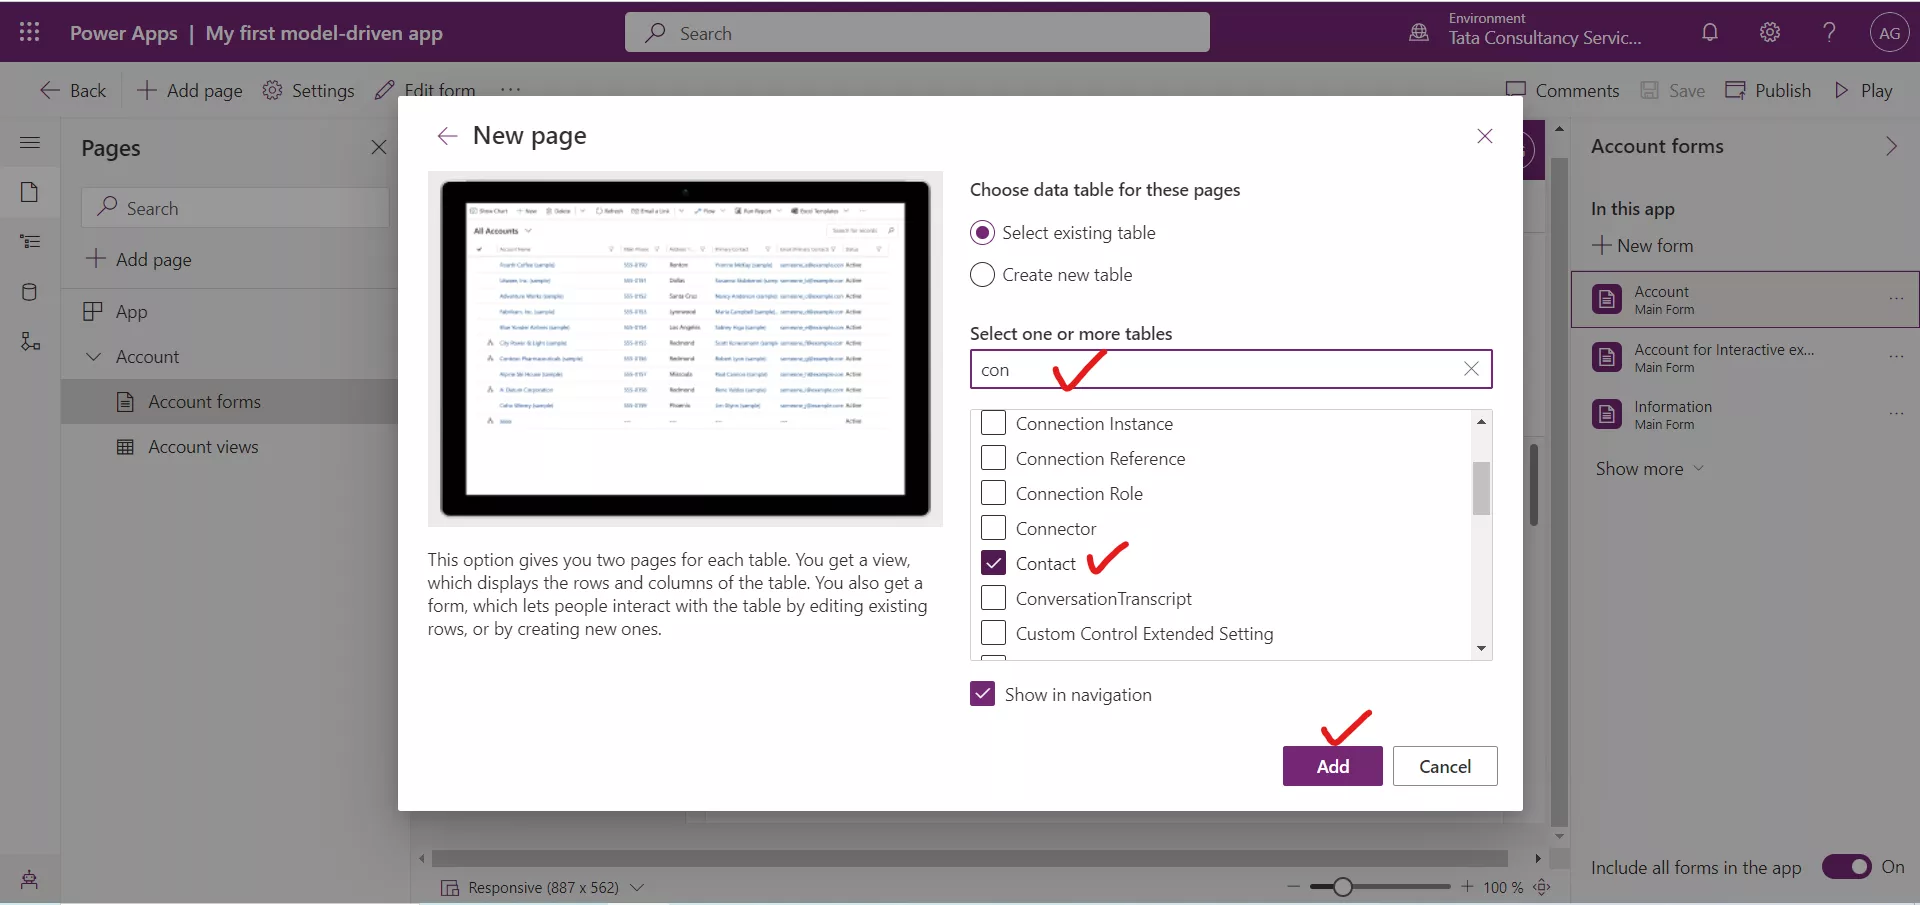Check the Connection Instance checkbox

tap(993, 423)
